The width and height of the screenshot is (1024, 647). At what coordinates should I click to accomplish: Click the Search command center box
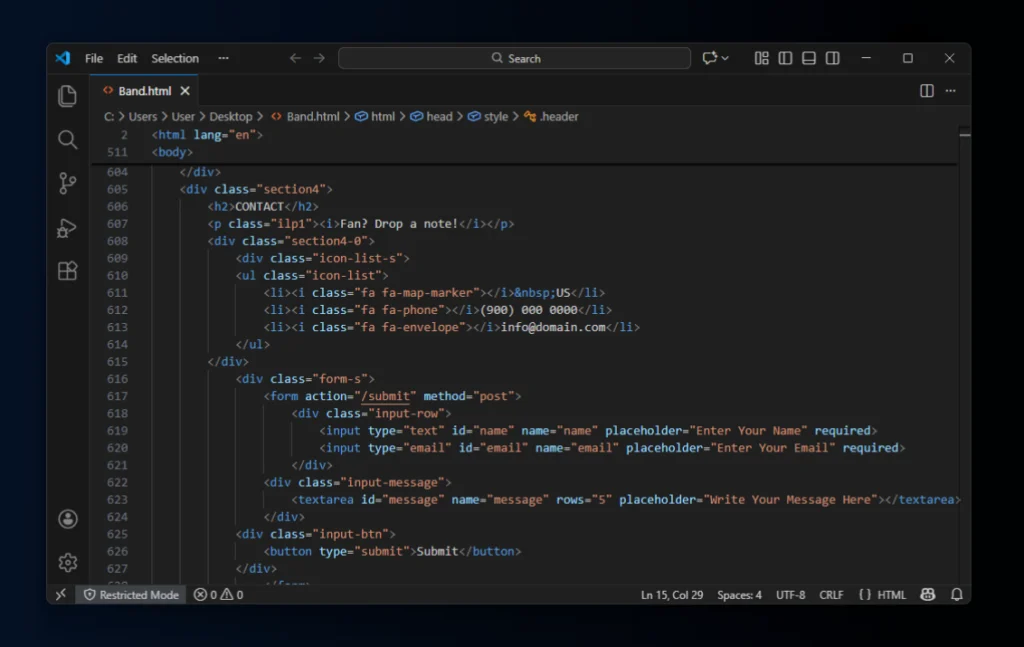[x=514, y=58]
